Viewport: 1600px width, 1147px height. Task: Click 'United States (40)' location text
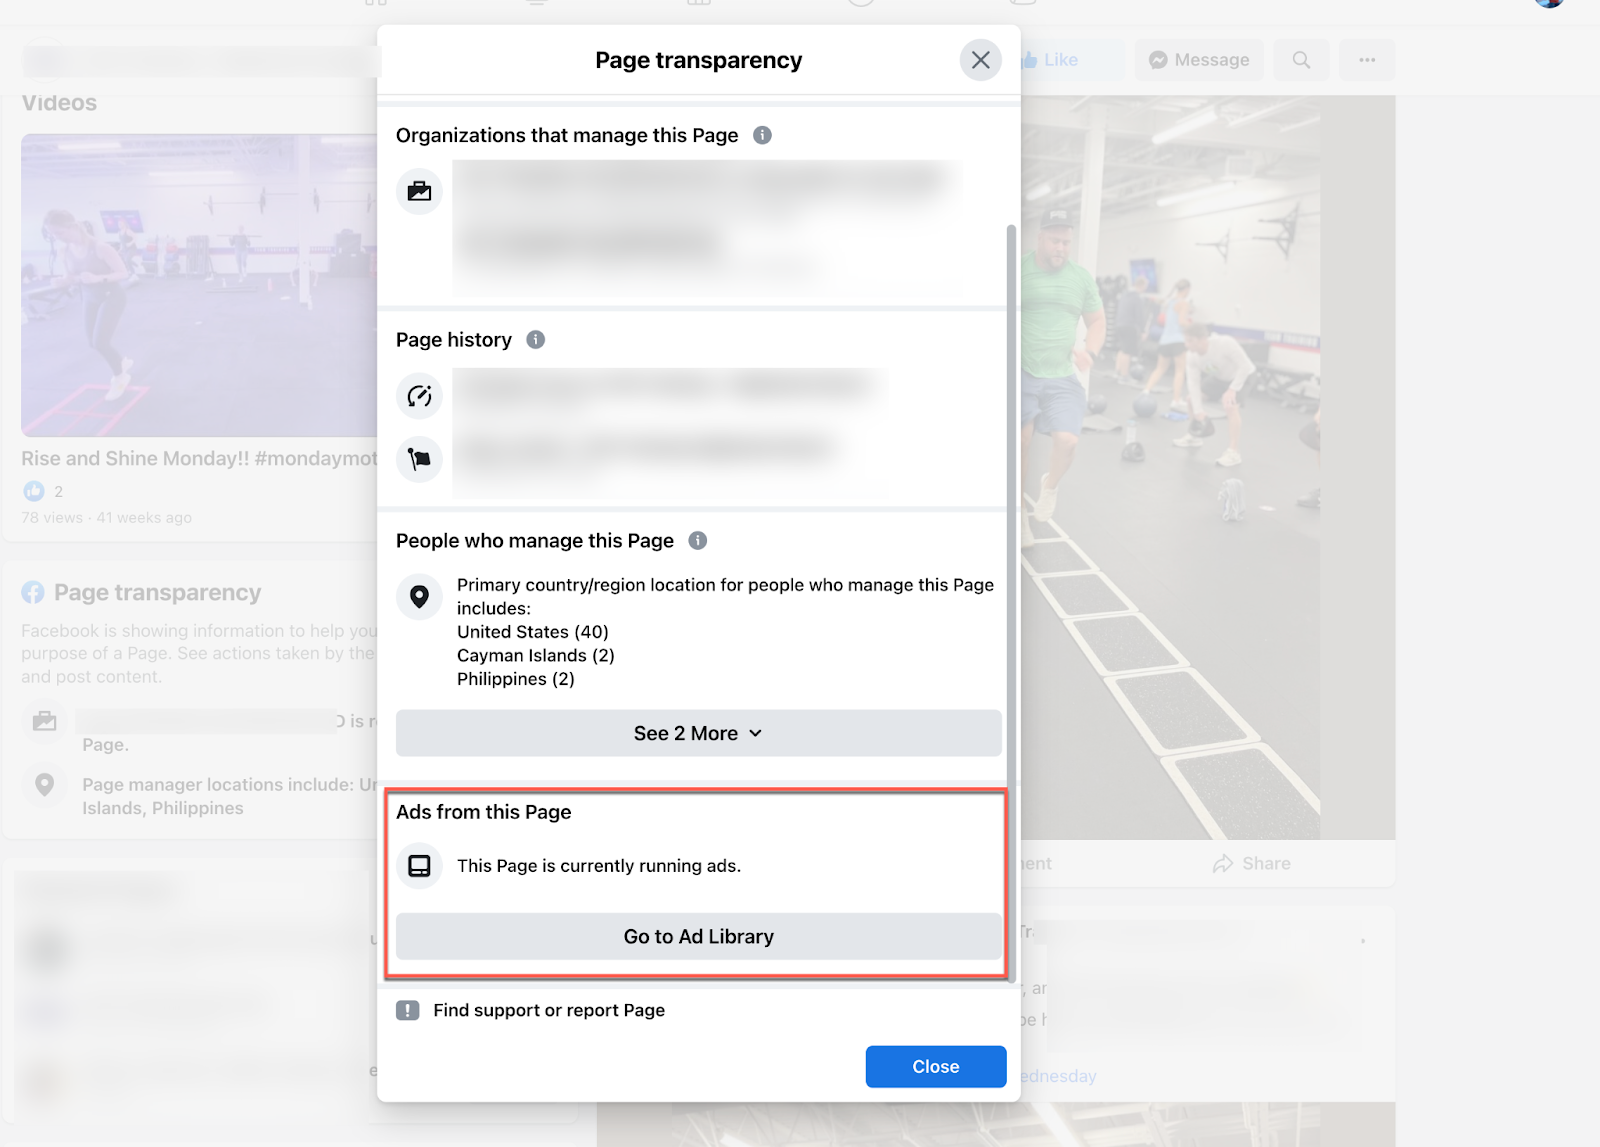point(533,632)
